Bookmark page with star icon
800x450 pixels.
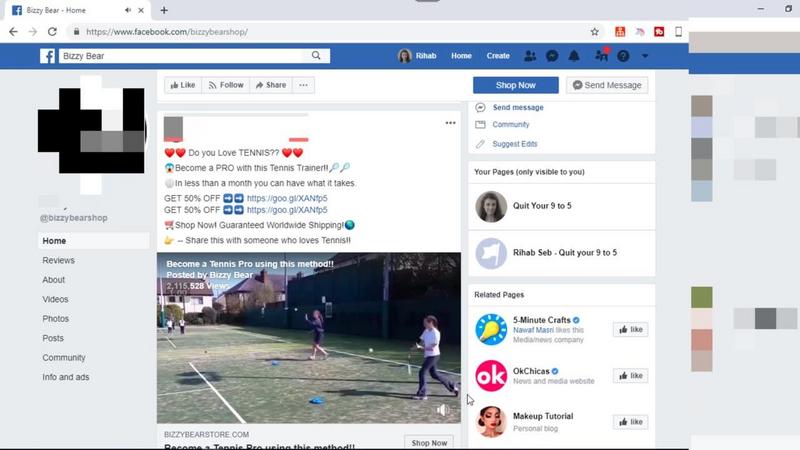(594, 32)
